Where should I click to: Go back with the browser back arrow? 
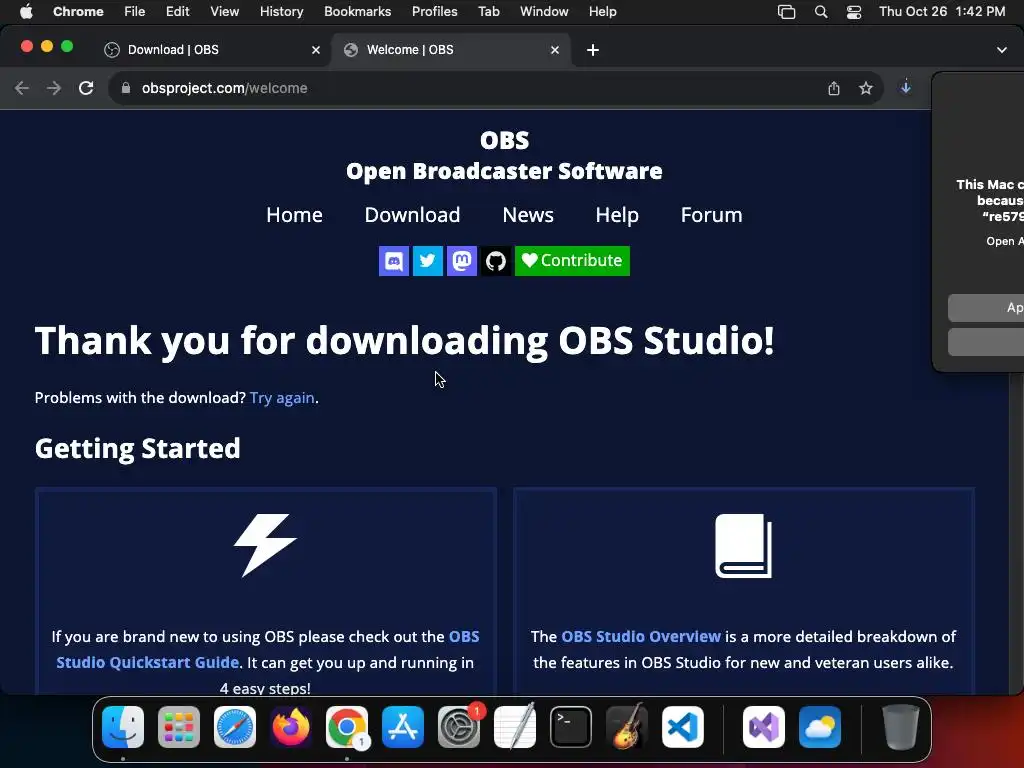(22, 88)
